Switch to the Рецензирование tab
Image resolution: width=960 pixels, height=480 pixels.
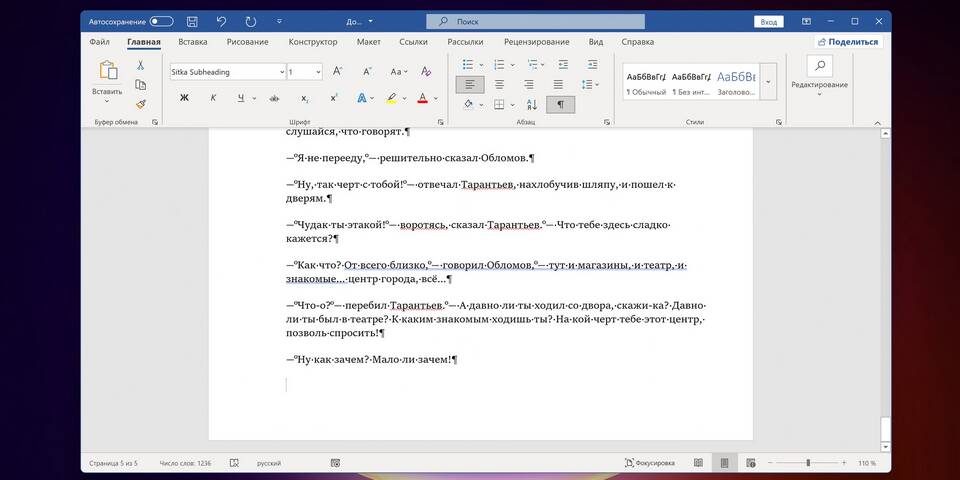(537, 42)
